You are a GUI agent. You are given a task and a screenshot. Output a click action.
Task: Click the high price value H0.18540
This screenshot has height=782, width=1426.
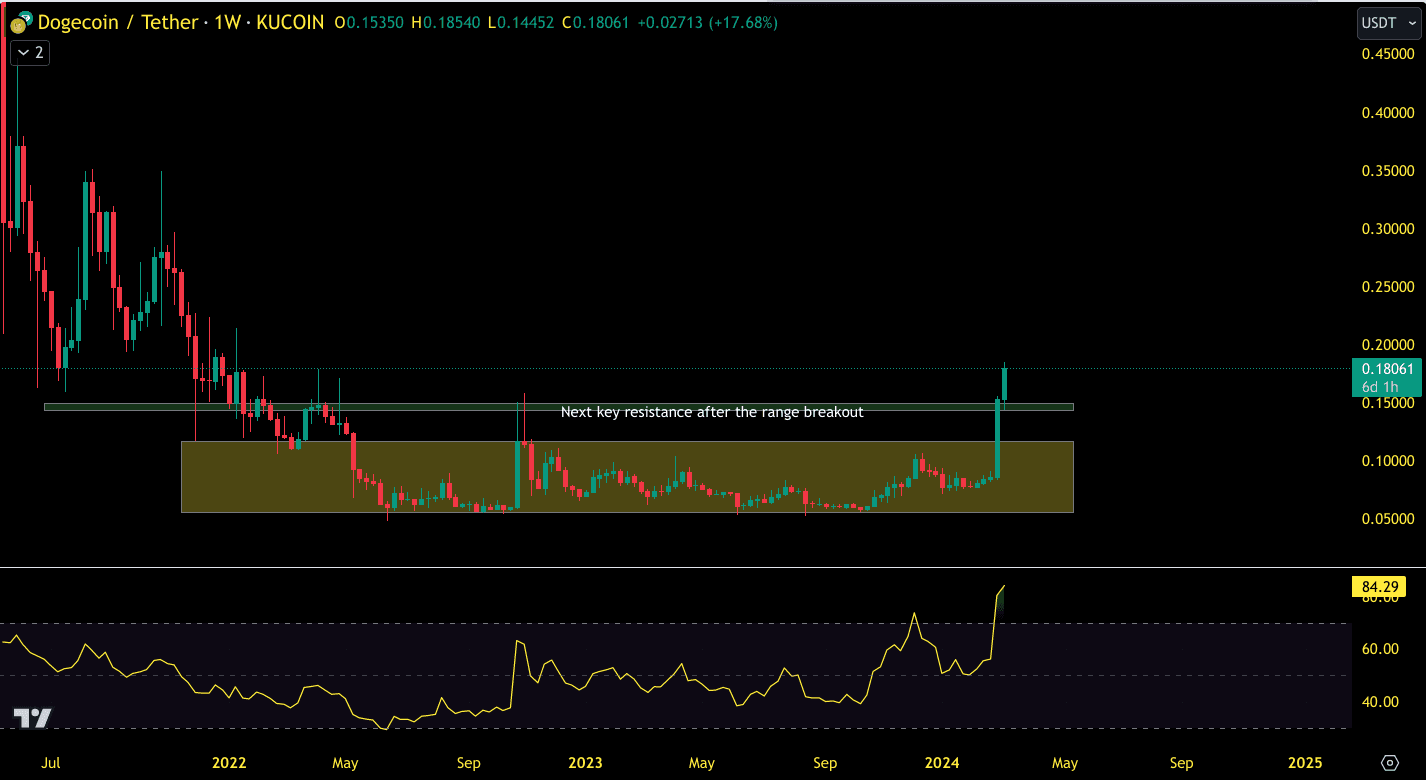click(445, 22)
